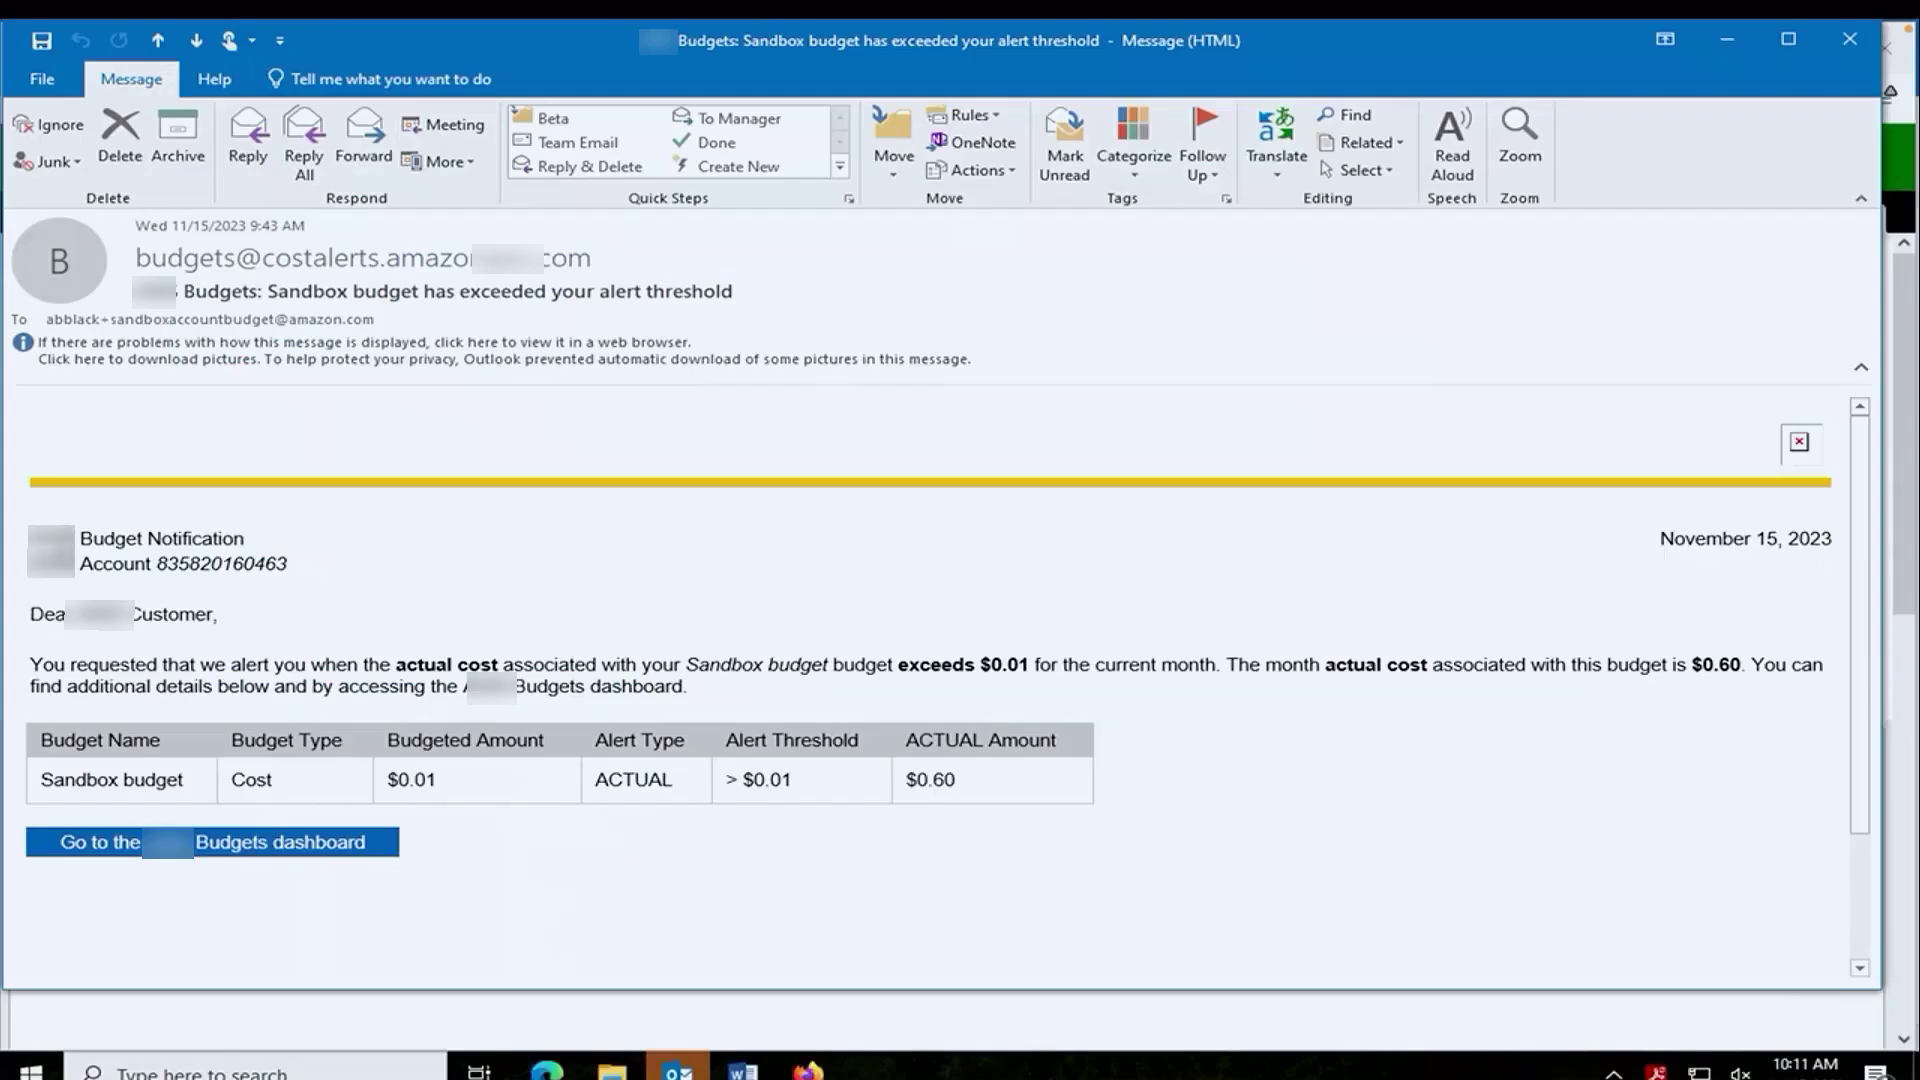Screen dimensions: 1920x1080
Task: Open the Related dropdown
Action: tap(1361, 143)
